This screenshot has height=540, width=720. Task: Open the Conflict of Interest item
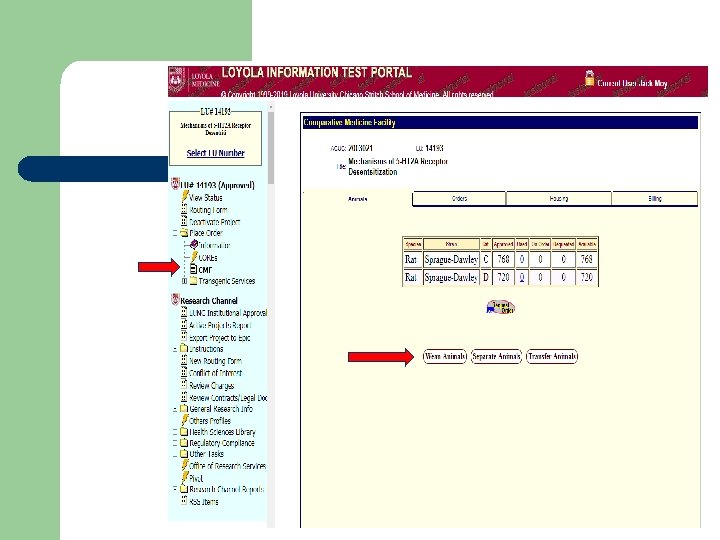tap(215, 373)
